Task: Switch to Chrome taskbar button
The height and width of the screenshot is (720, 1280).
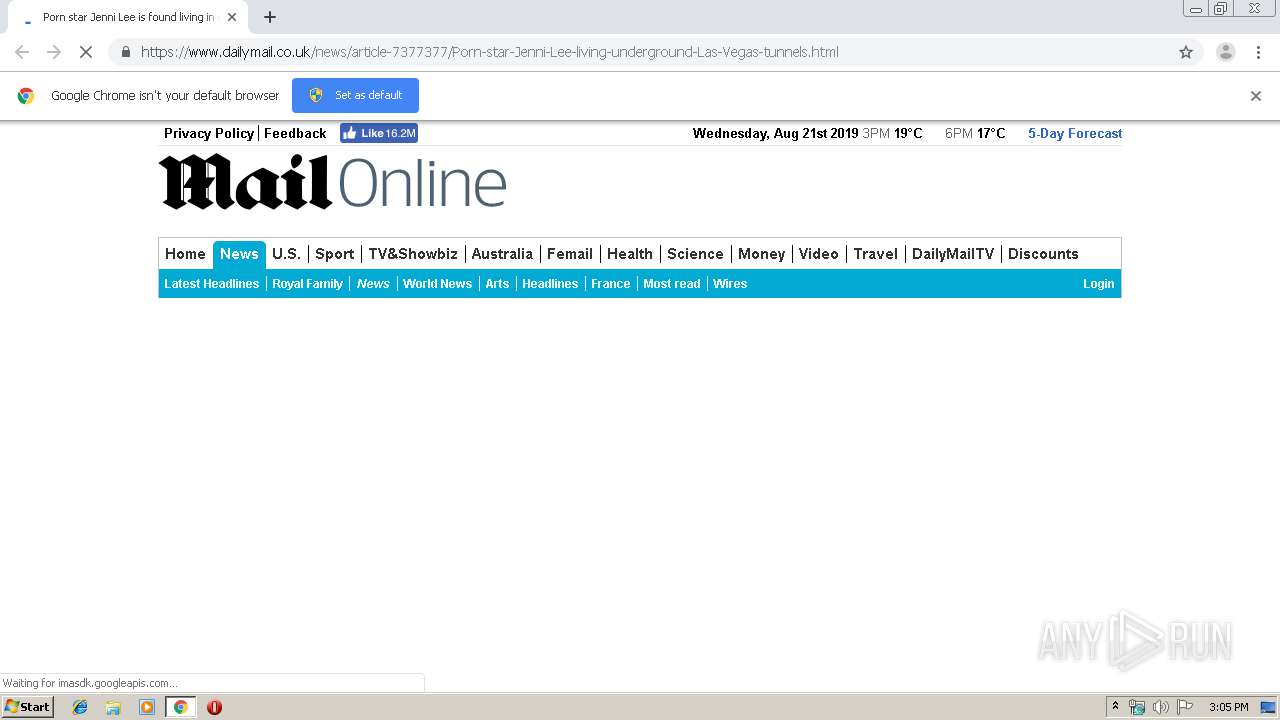Action: 180,707
